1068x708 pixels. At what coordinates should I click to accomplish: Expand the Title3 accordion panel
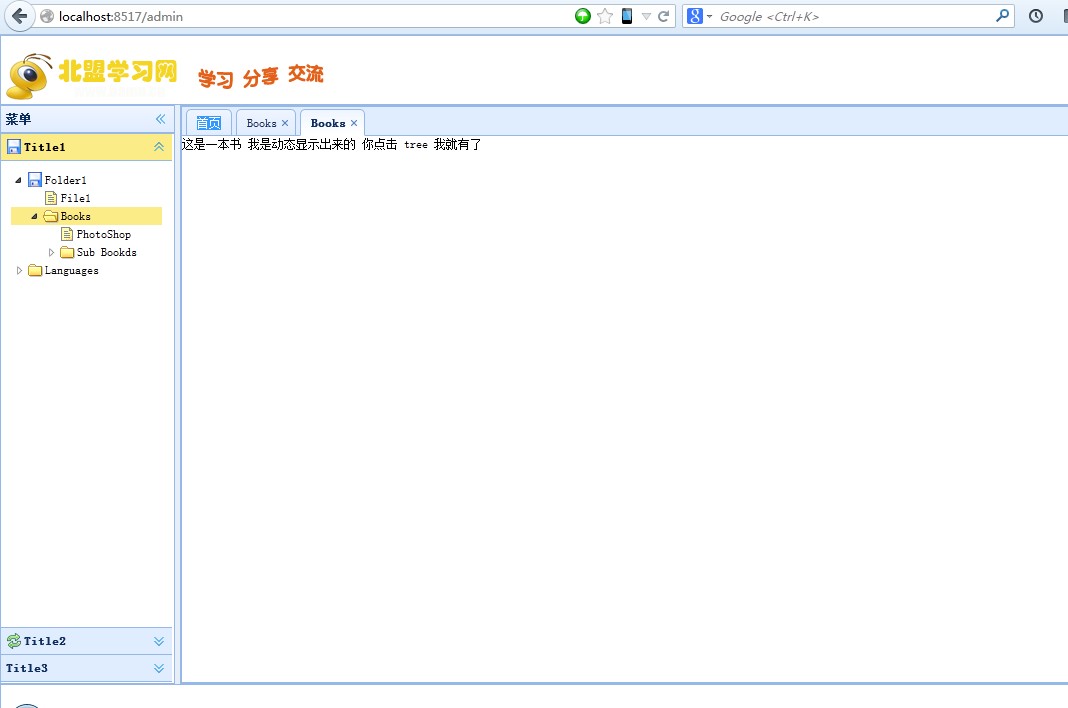click(159, 668)
